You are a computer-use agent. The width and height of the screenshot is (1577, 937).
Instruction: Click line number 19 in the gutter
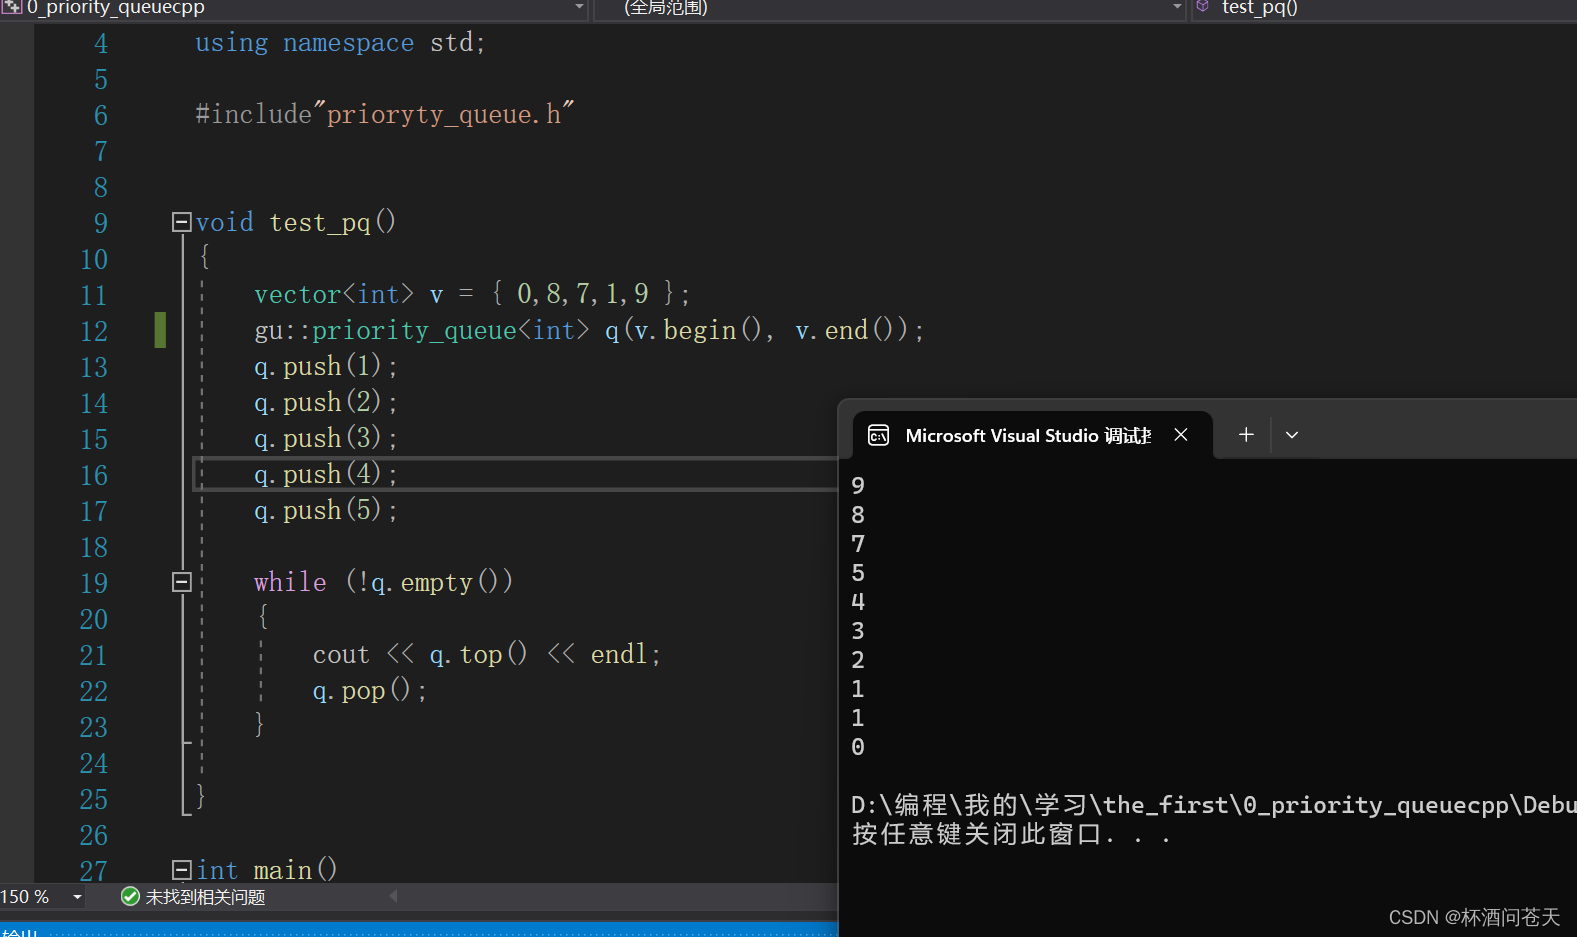[x=94, y=583]
